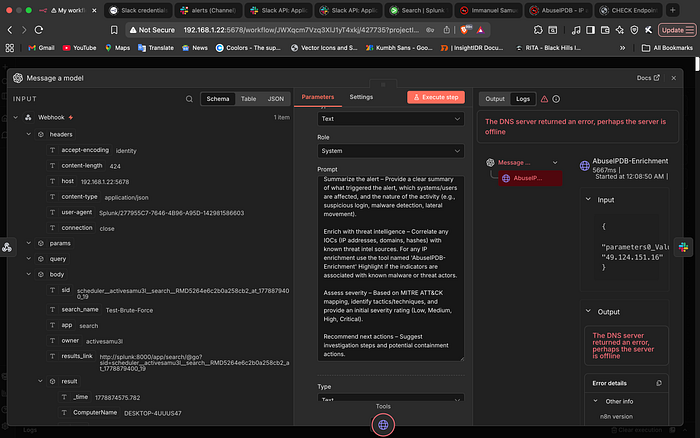This screenshot has height=438, width=700.
Task: Click the browser reload icon
Action: click(x=39, y=30)
